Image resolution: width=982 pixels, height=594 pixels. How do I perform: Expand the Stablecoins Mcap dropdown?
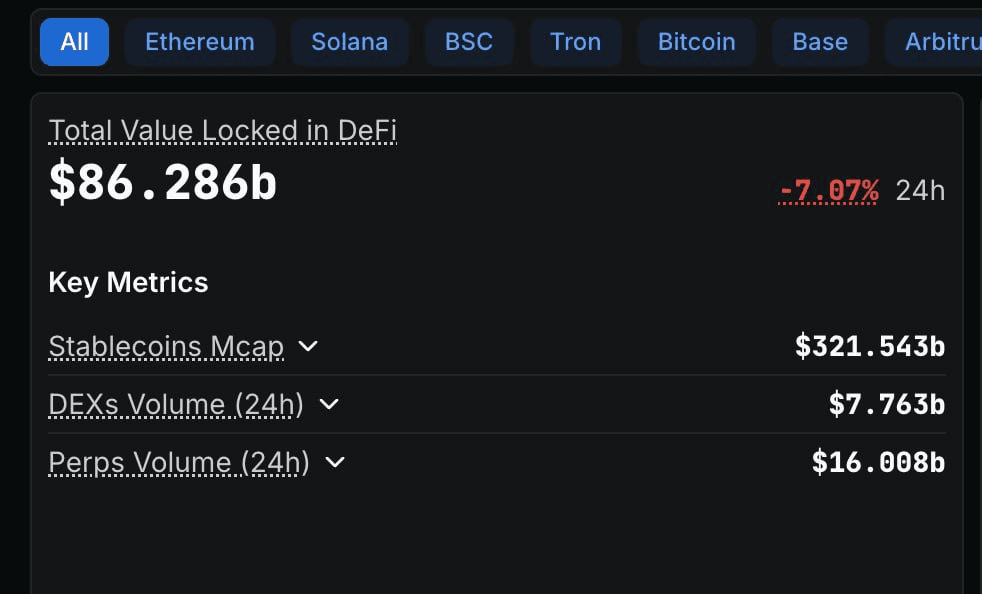click(308, 346)
